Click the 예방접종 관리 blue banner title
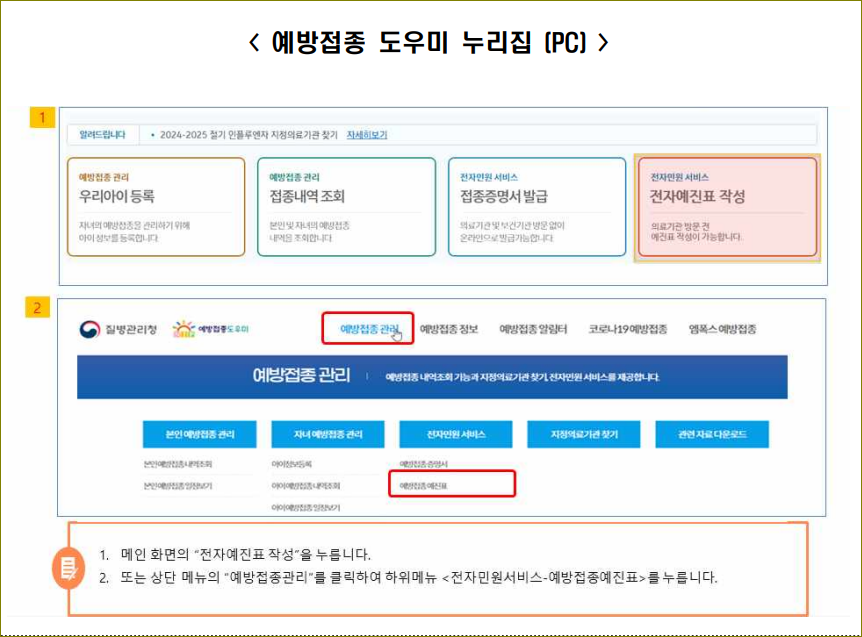862x637 pixels. 301,375
